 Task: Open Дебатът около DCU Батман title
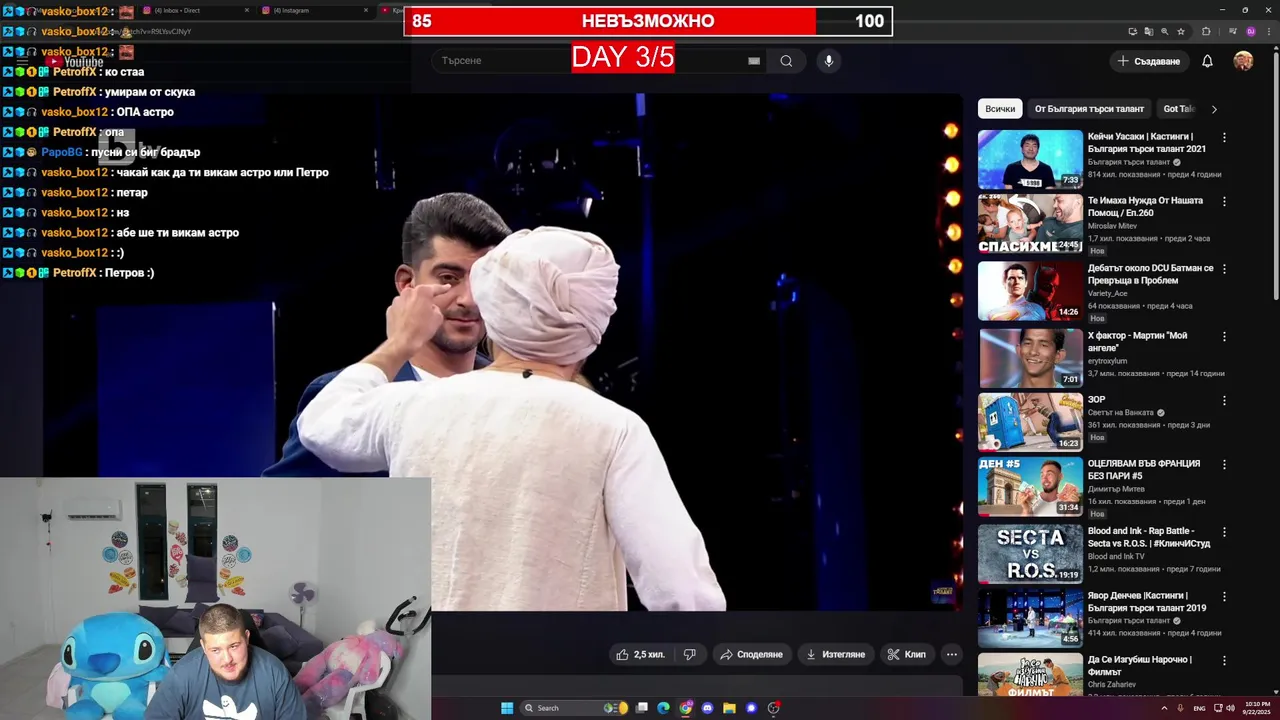1150,274
